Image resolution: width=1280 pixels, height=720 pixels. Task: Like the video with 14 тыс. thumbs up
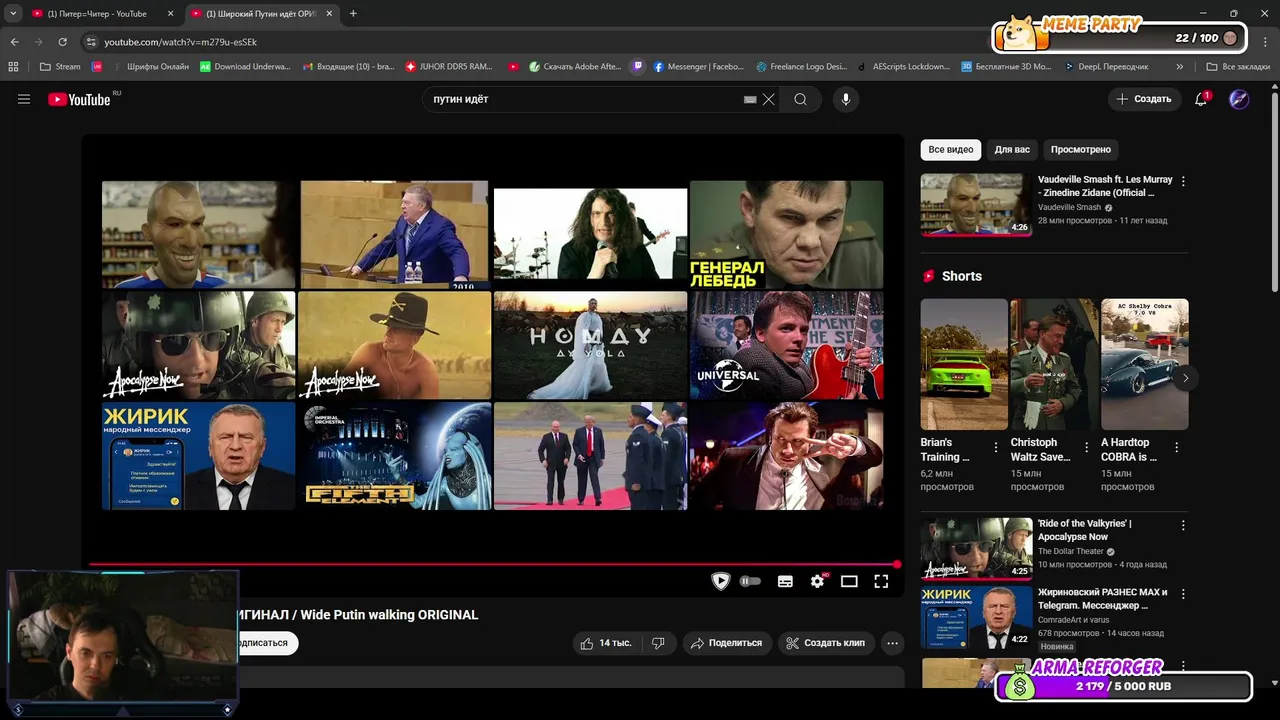point(606,643)
